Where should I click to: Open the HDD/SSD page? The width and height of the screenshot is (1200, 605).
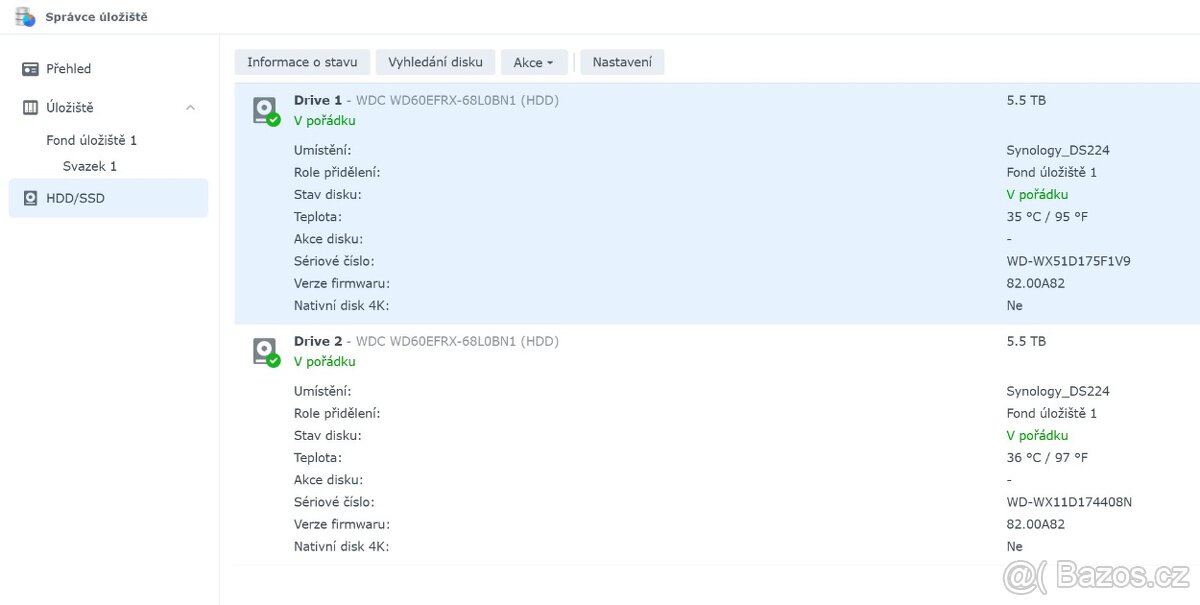coord(108,198)
